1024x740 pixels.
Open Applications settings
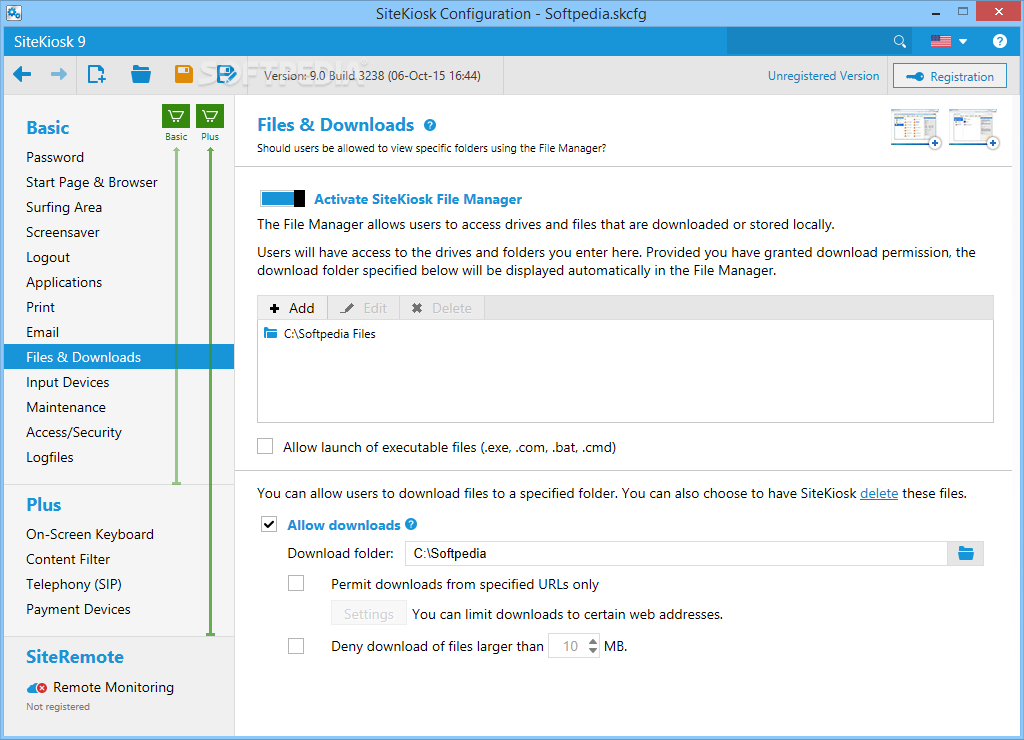(64, 282)
